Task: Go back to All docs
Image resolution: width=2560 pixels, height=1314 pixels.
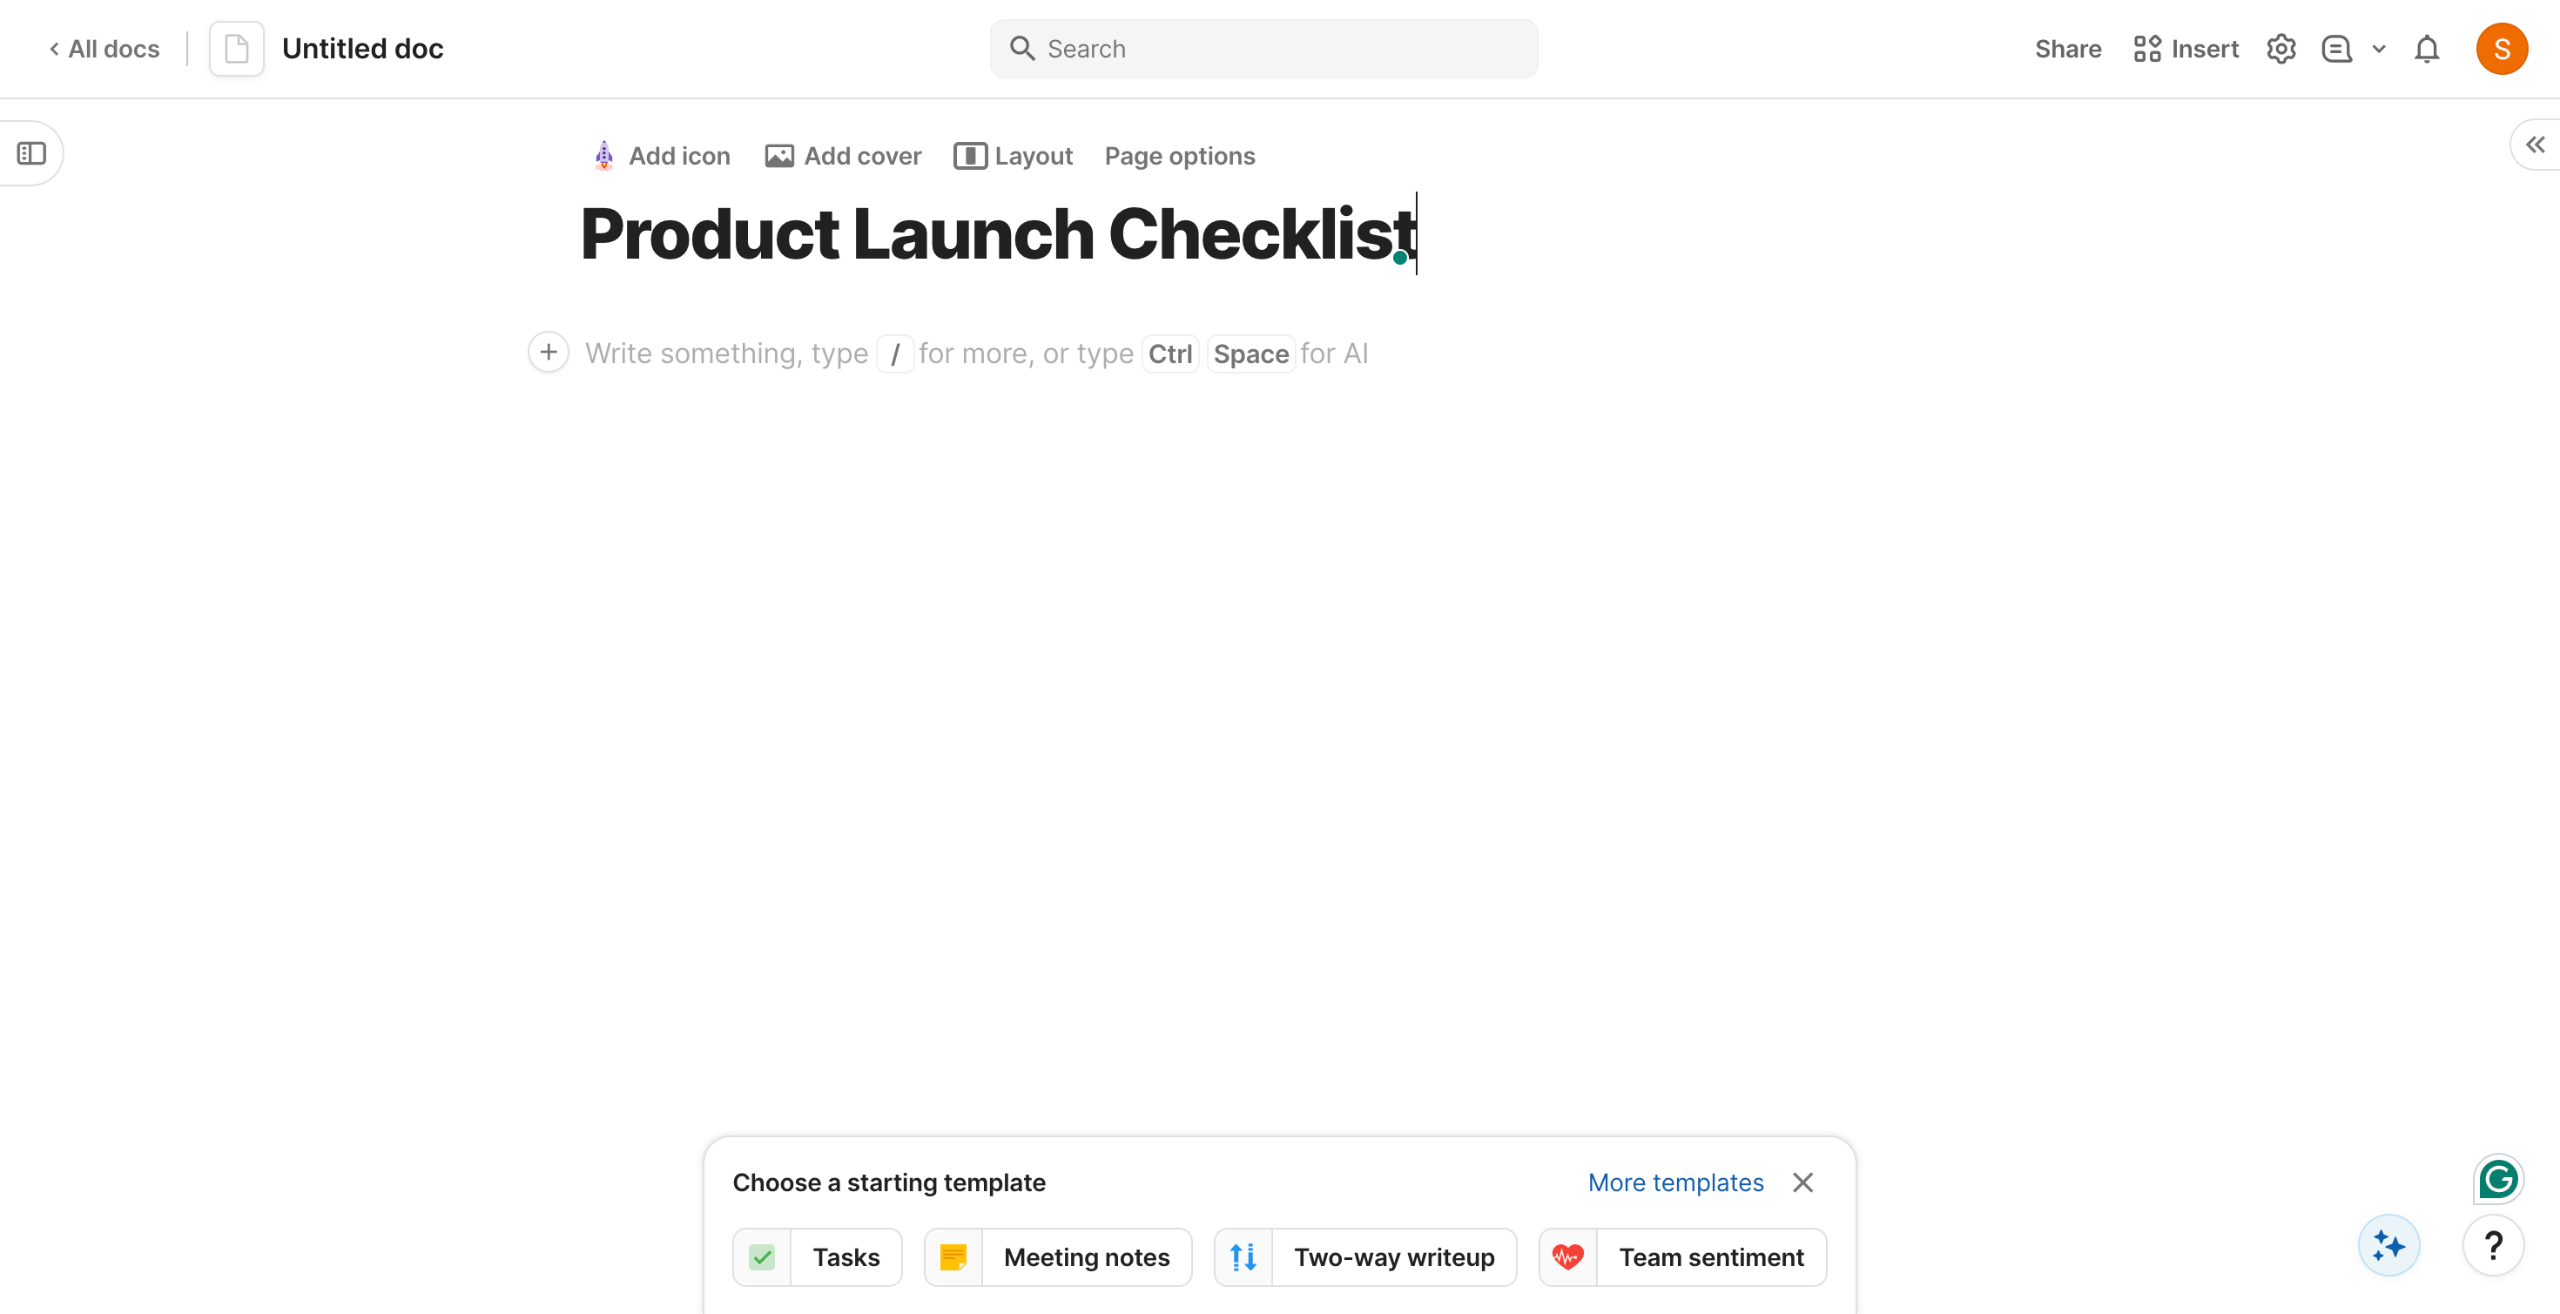Action: tap(104, 49)
